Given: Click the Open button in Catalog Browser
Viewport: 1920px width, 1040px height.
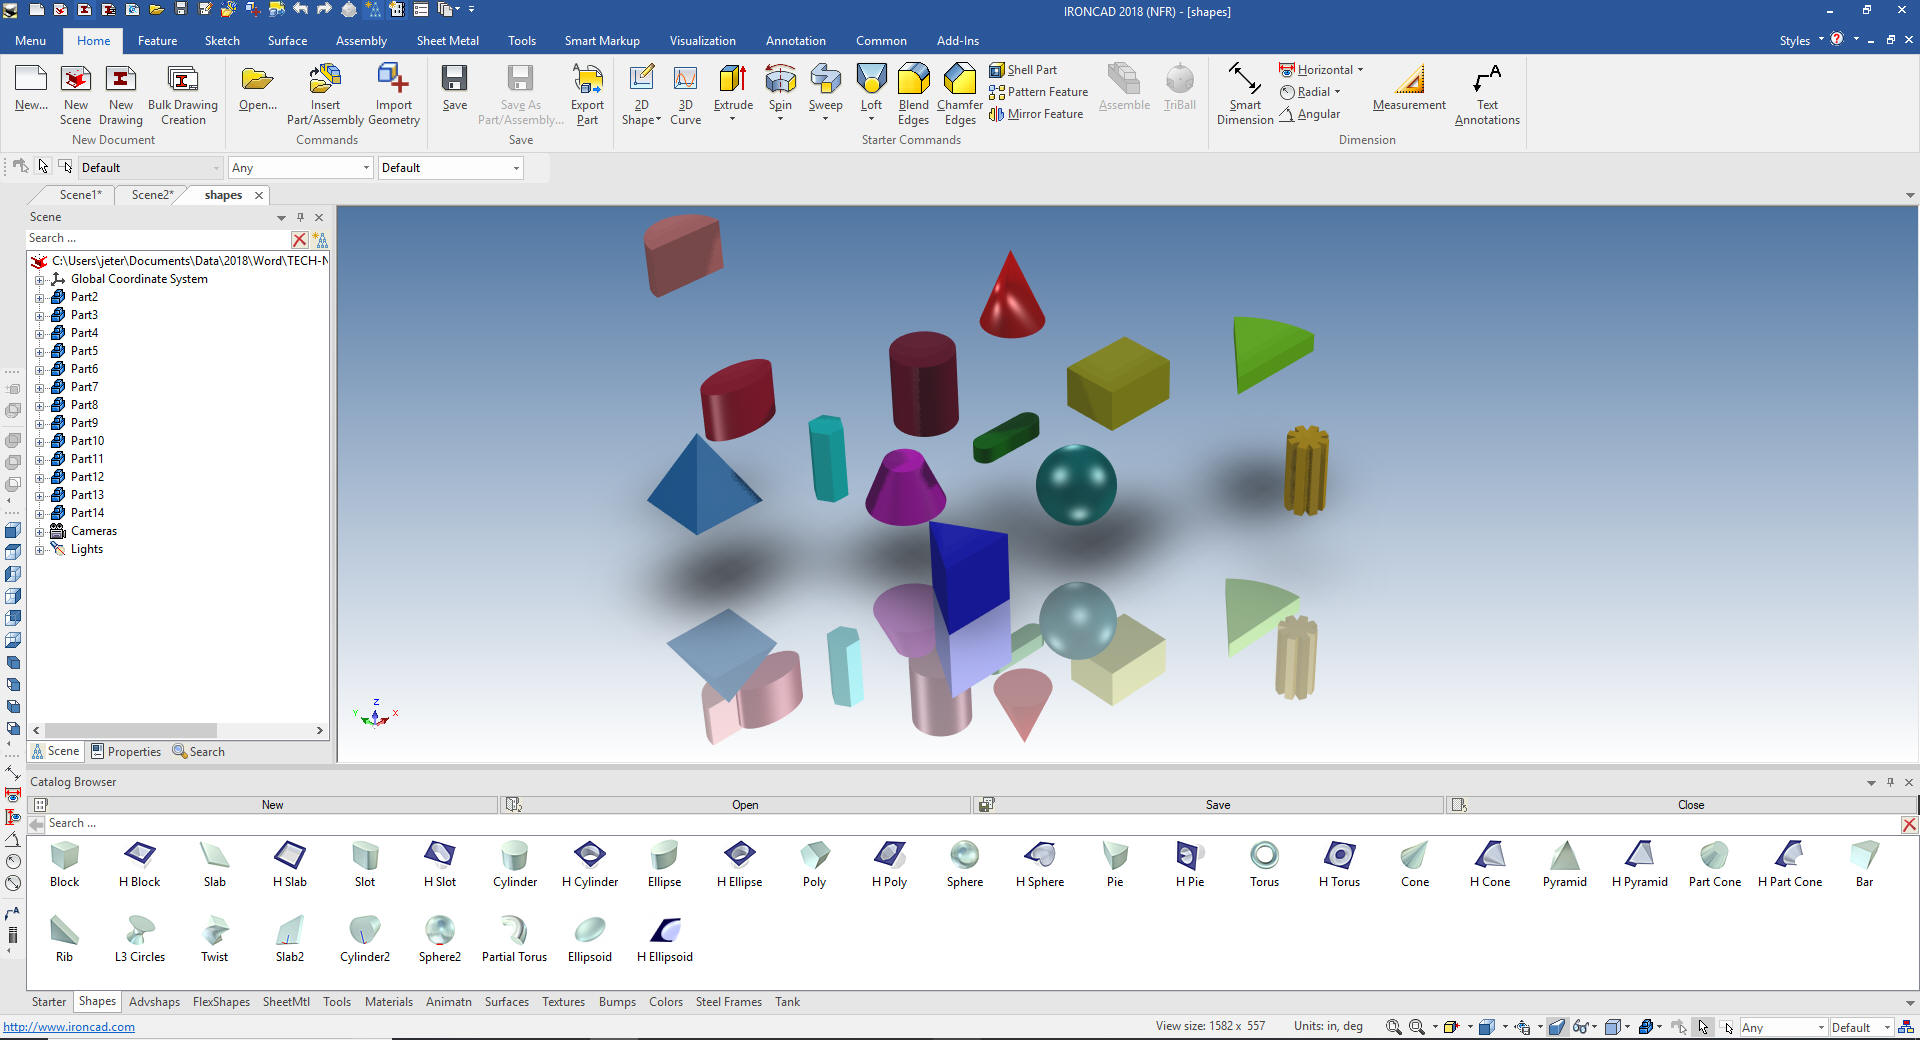Looking at the screenshot, I should click(x=744, y=805).
